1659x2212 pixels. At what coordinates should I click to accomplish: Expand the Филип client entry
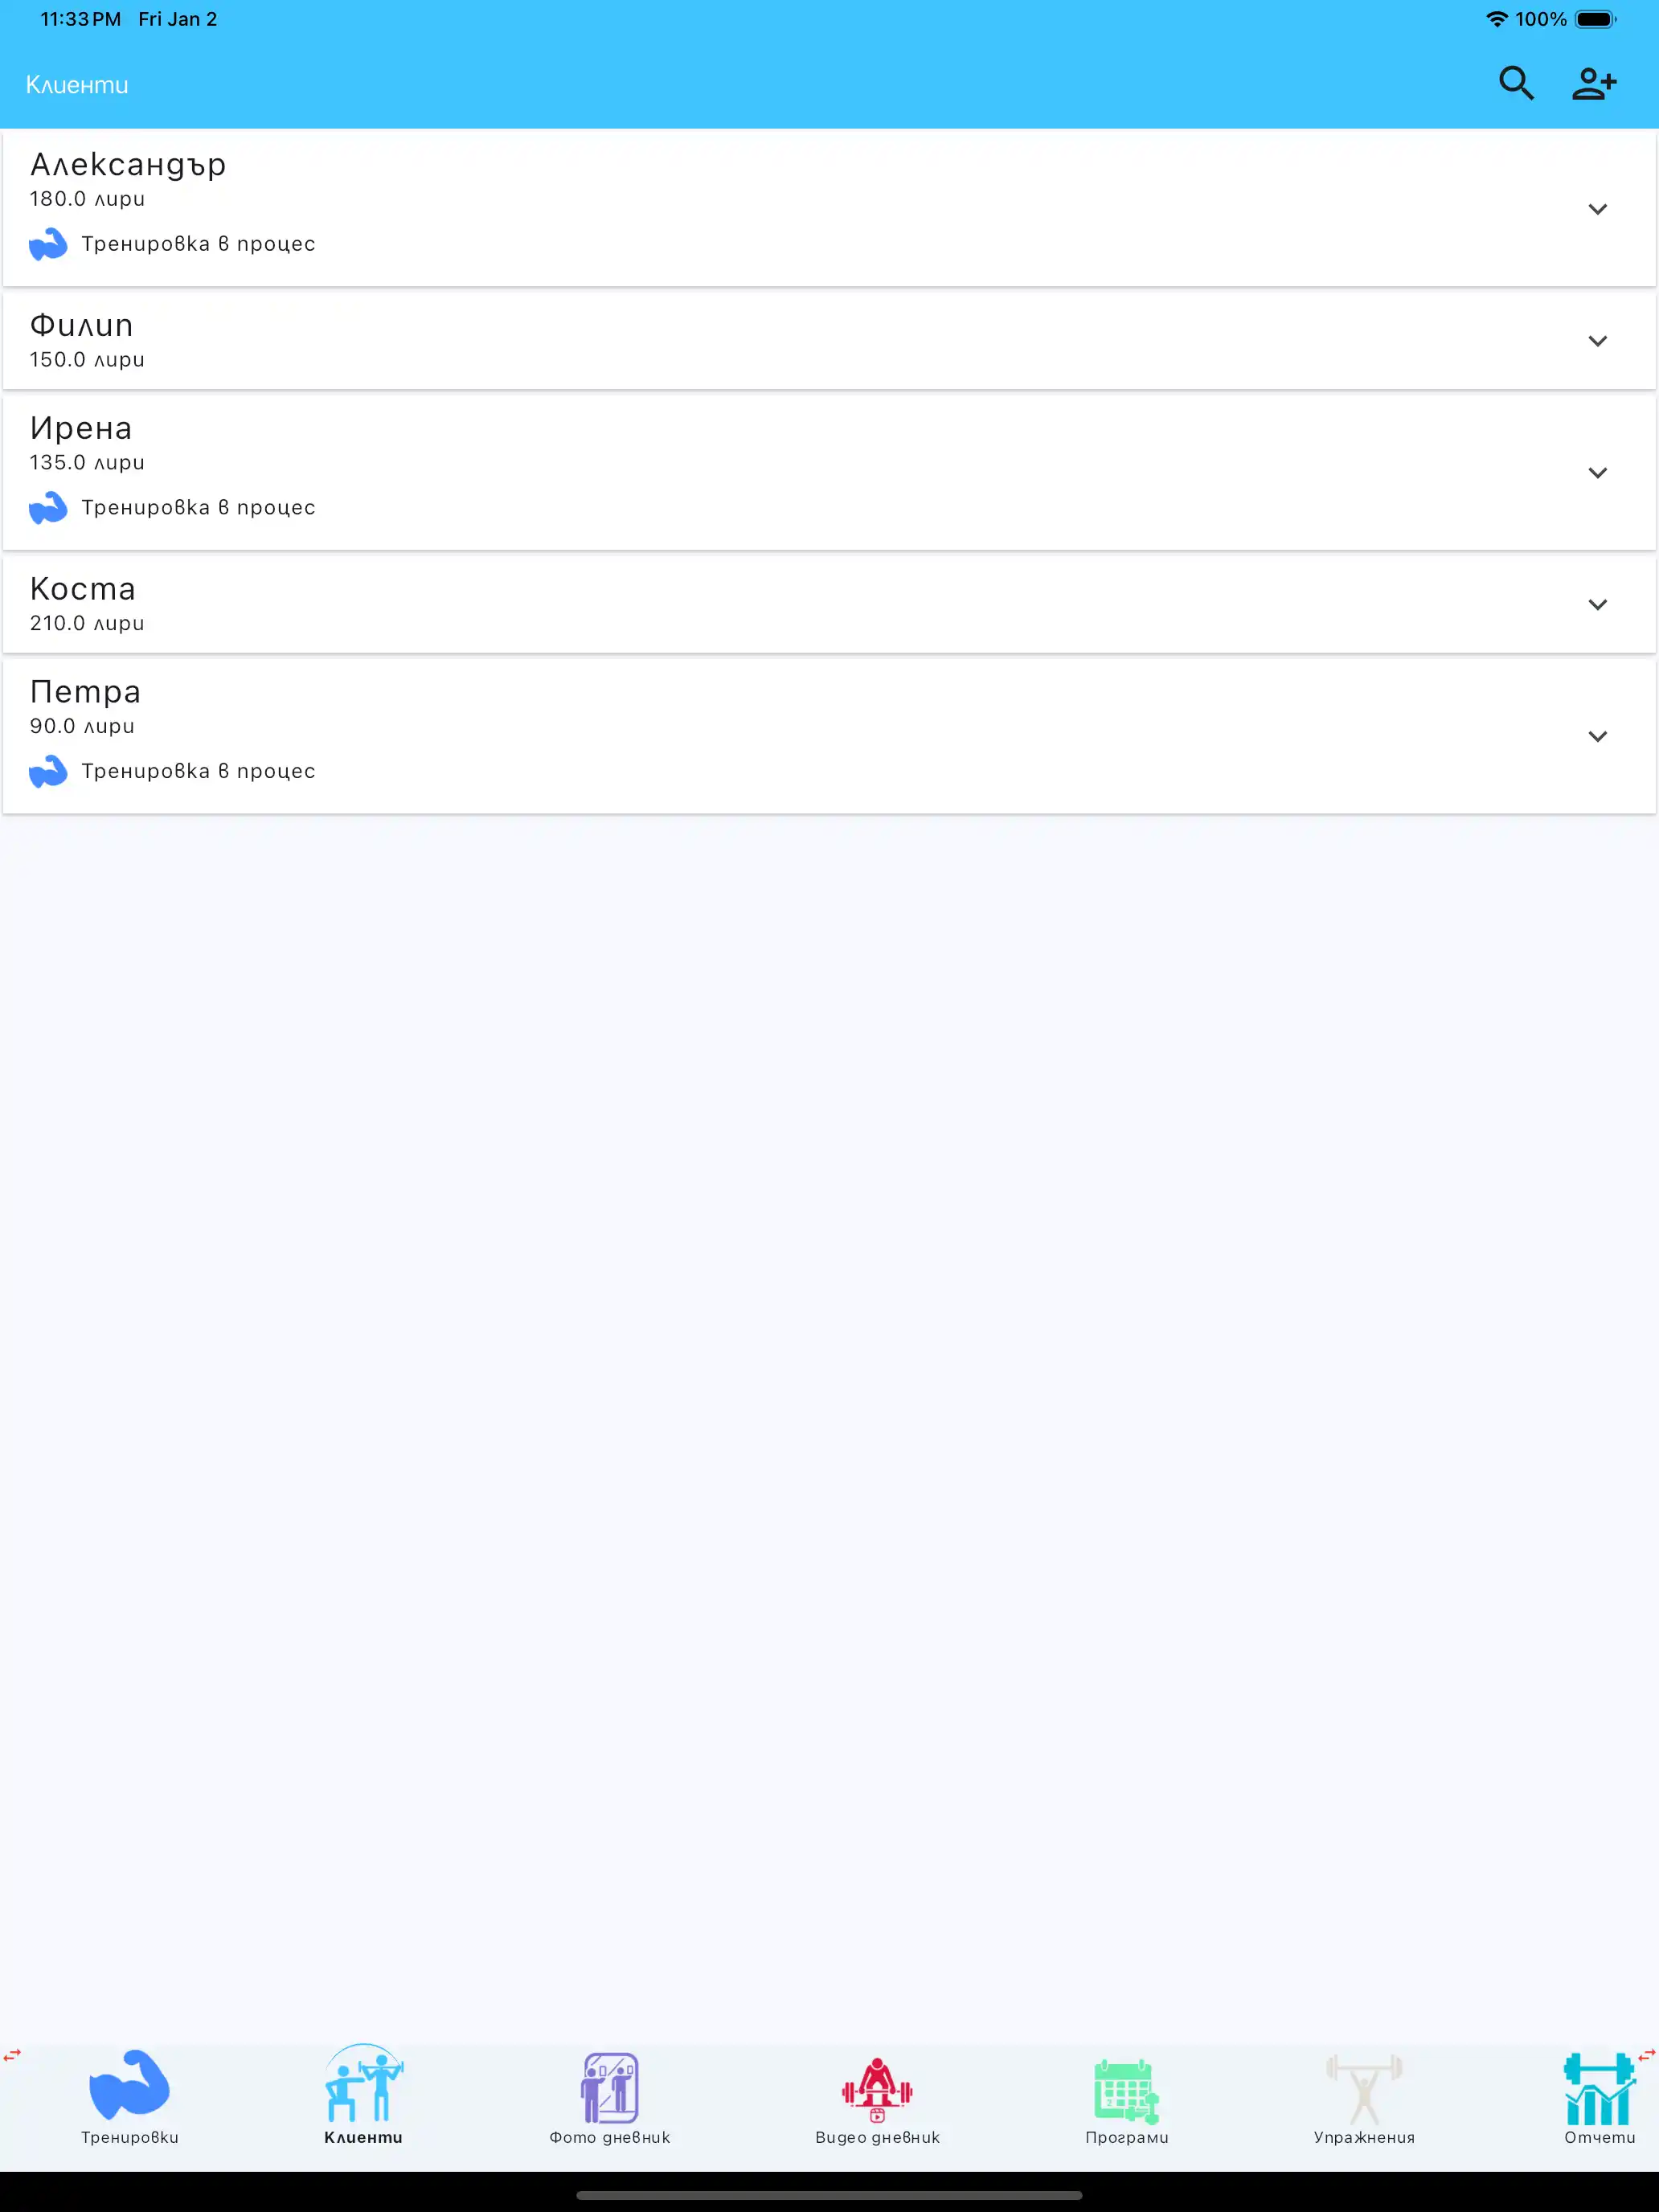tap(1598, 340)
